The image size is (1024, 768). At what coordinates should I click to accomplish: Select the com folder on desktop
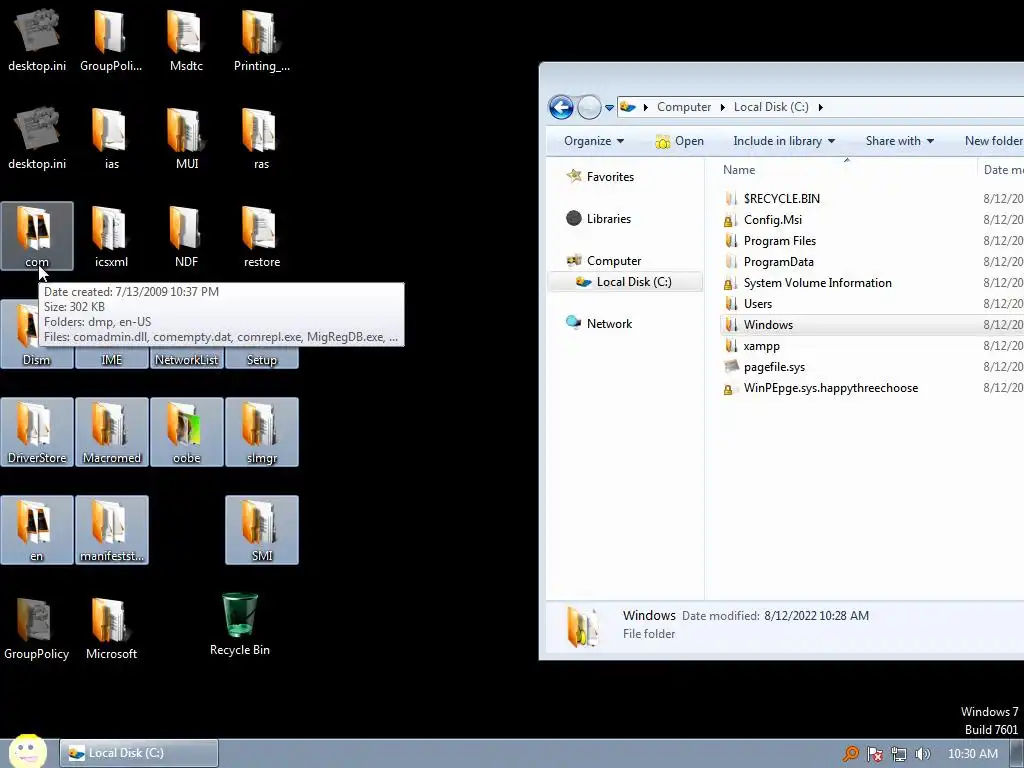coord(37,236)
